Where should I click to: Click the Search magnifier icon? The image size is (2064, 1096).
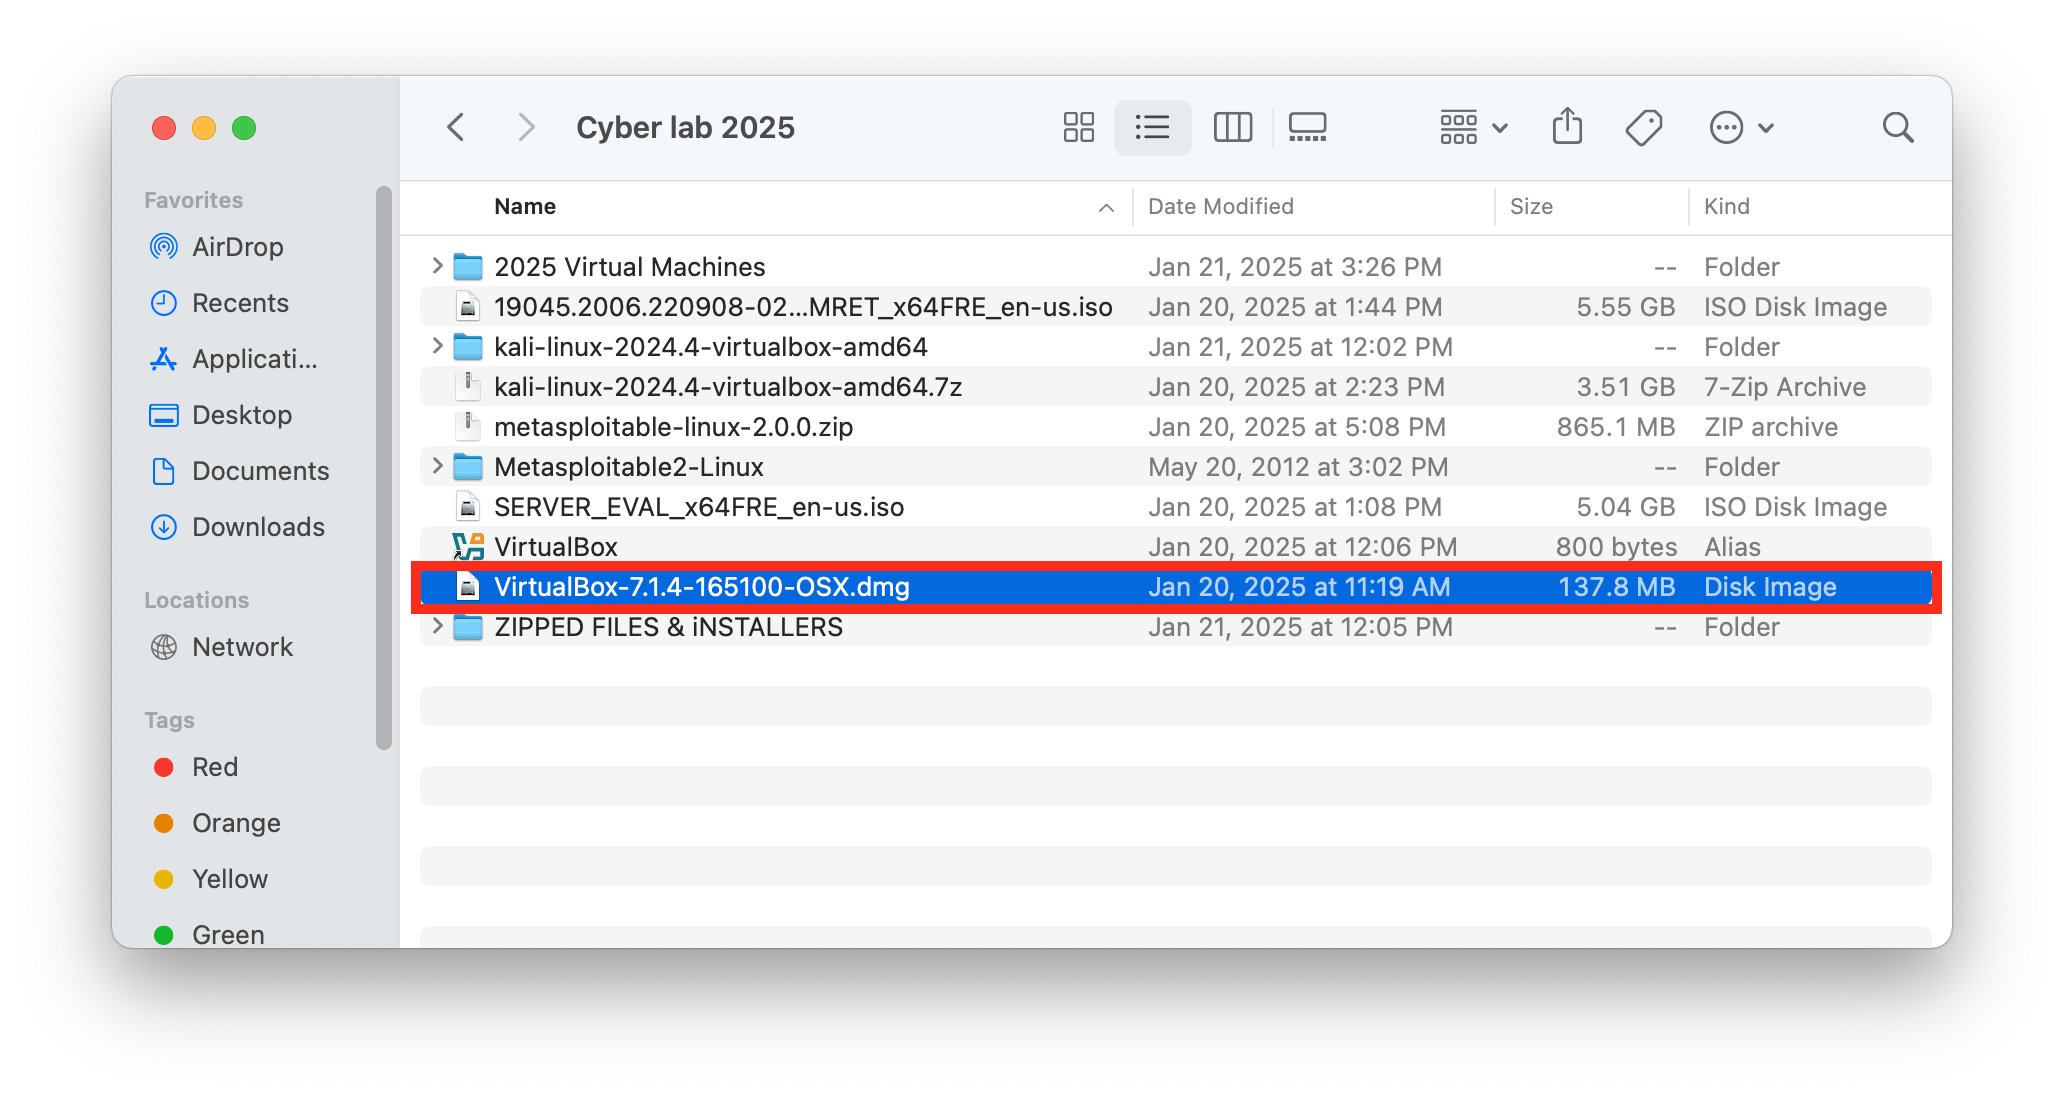point(1897,127)
